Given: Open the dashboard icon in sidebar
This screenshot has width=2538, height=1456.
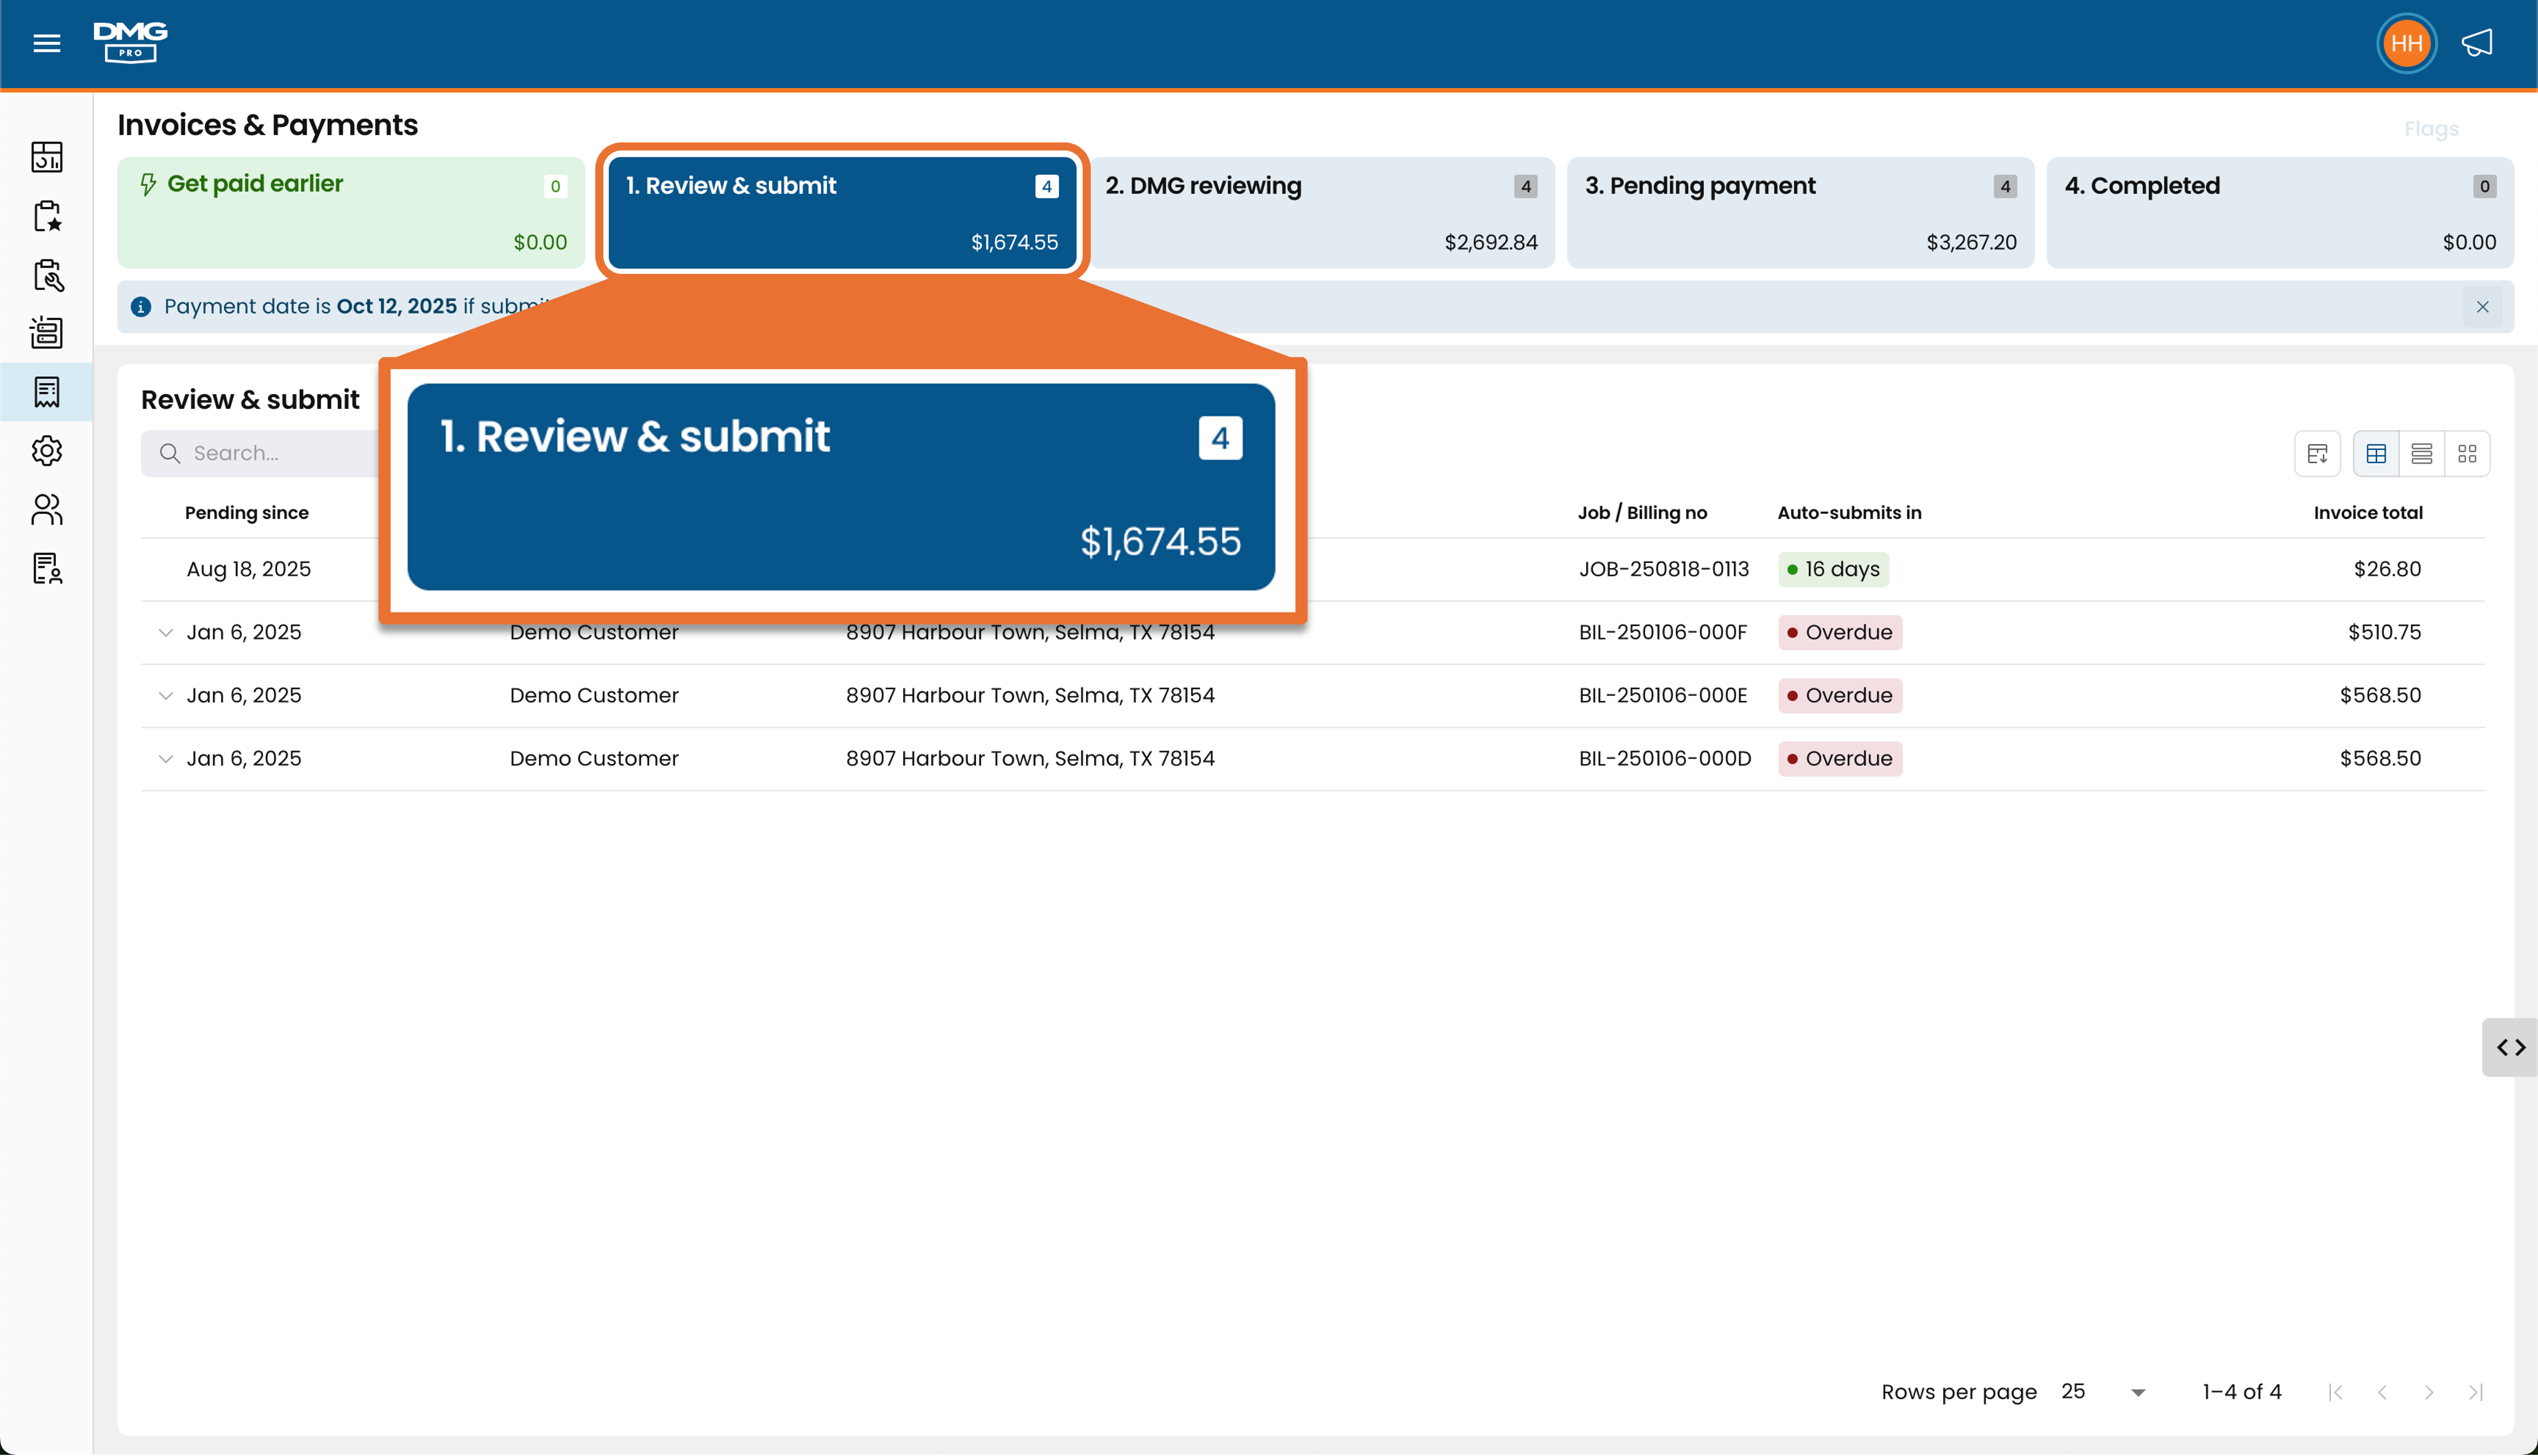Looking at the screenshot, I should tap(46, 156).
